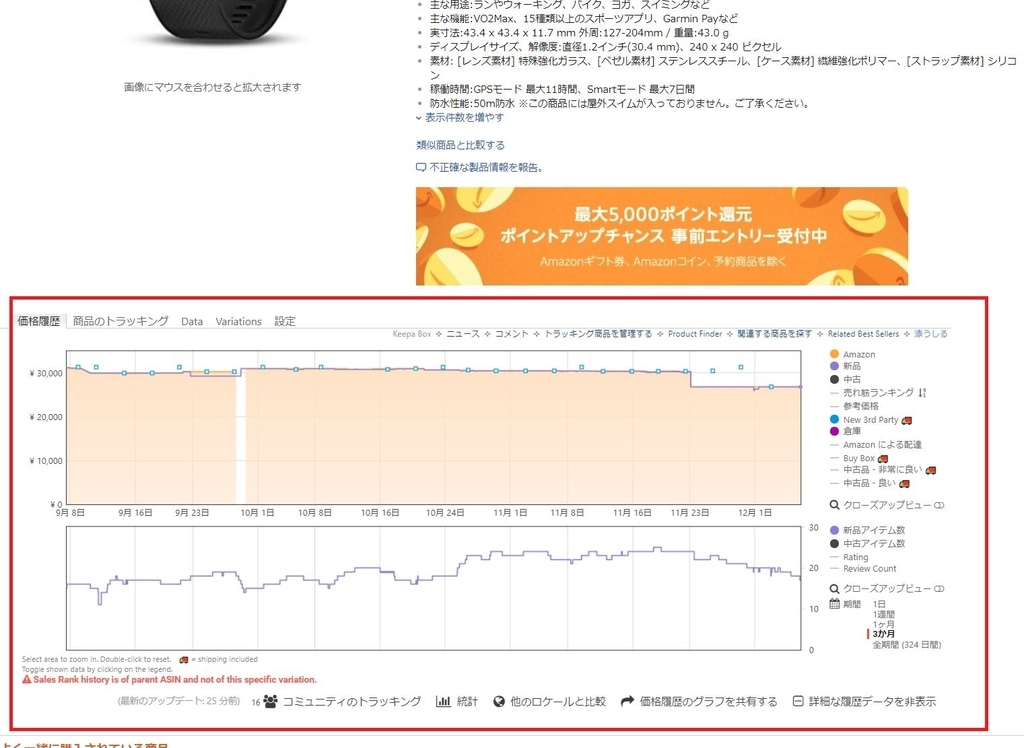
Task: Click 不正確な製品情報を報告 link
Action: (486, 167)
